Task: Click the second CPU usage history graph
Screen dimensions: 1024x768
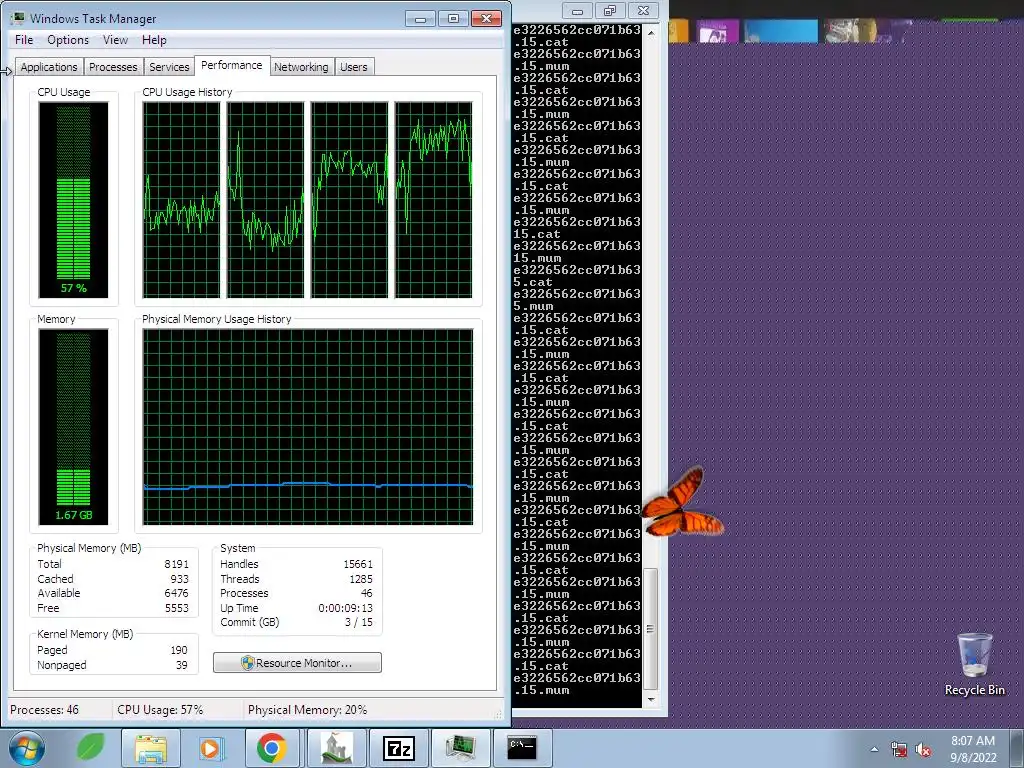Action: 266,200
